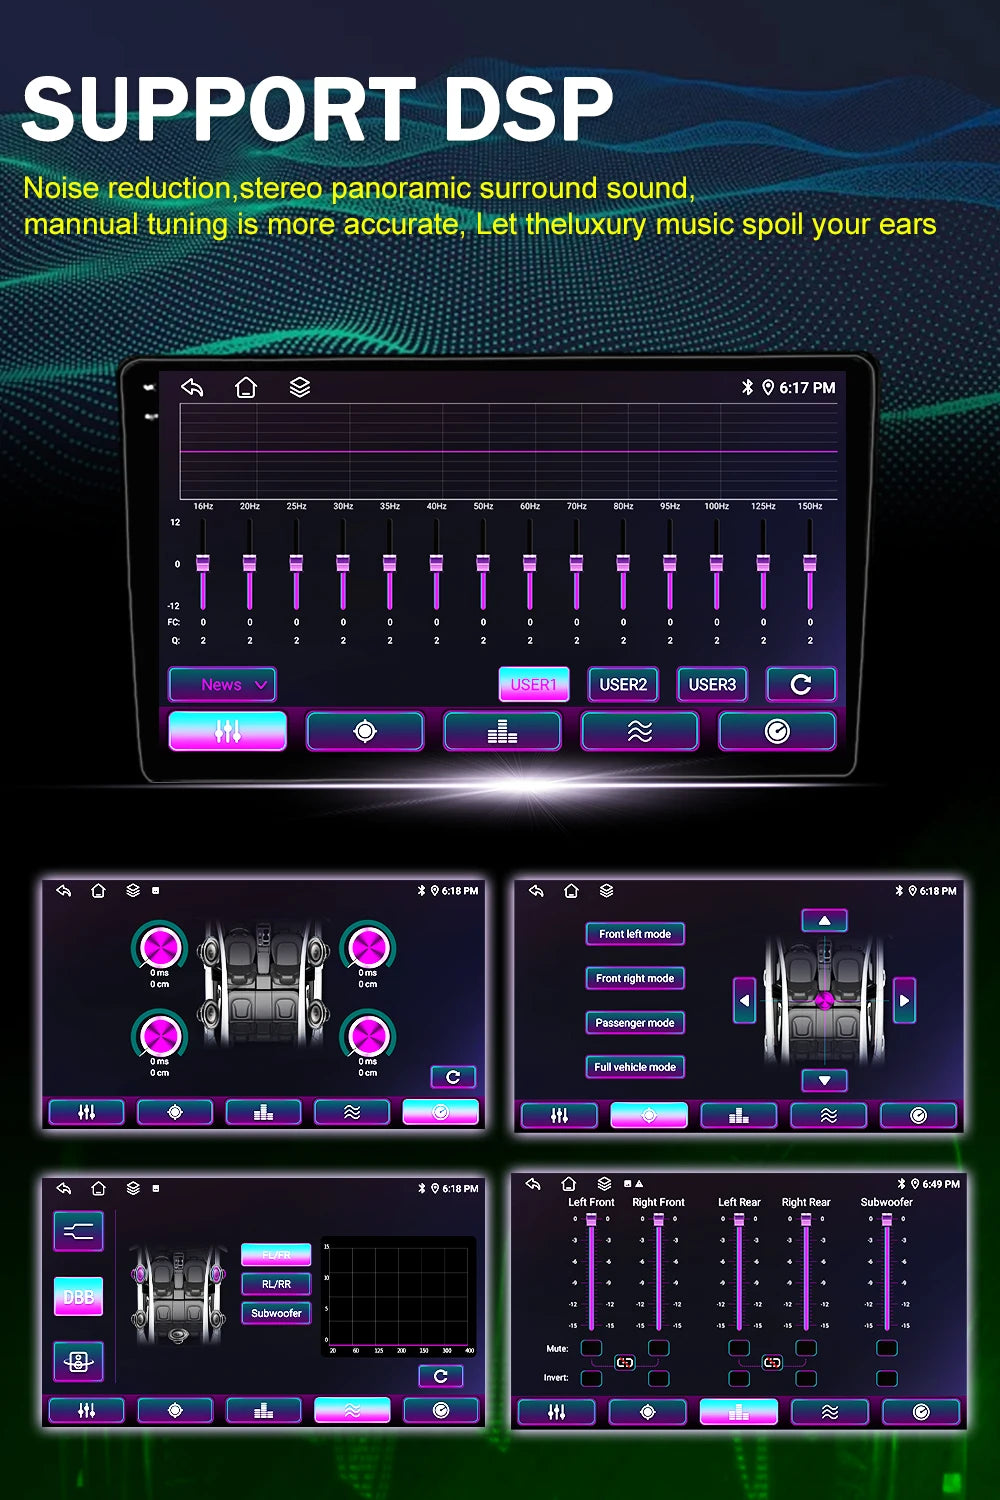Open the stacked-layers recent apps icon at 6:17 PM

[300, 387]
